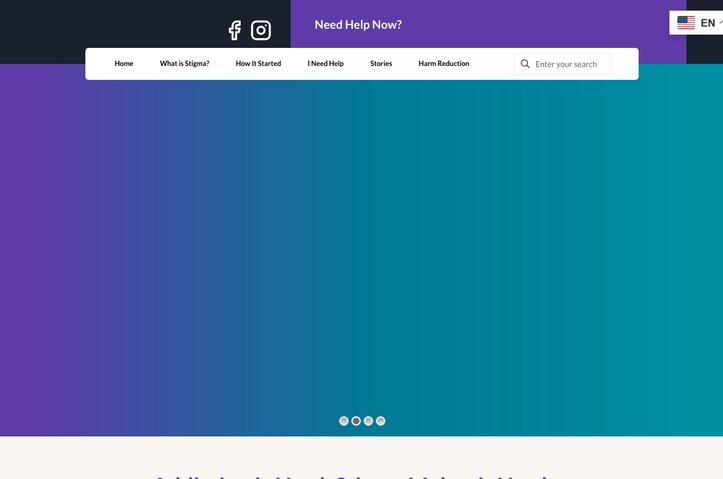
Task: Open the Harm Reduction menu item
Action: (444, 64)
